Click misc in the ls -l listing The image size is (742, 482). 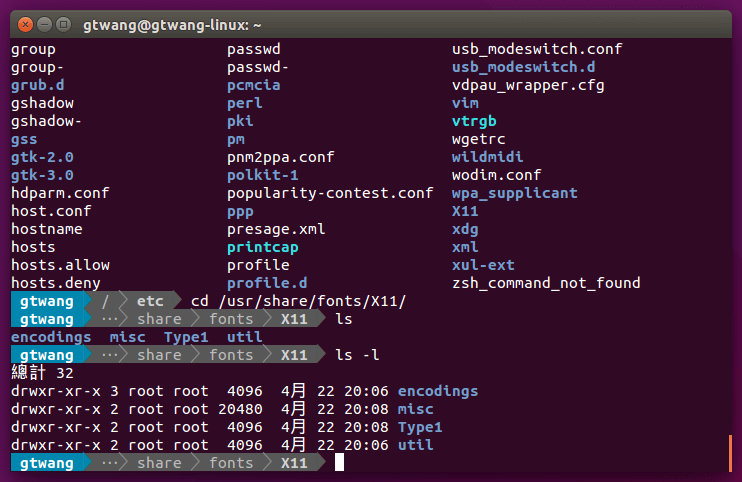[415, 409]
